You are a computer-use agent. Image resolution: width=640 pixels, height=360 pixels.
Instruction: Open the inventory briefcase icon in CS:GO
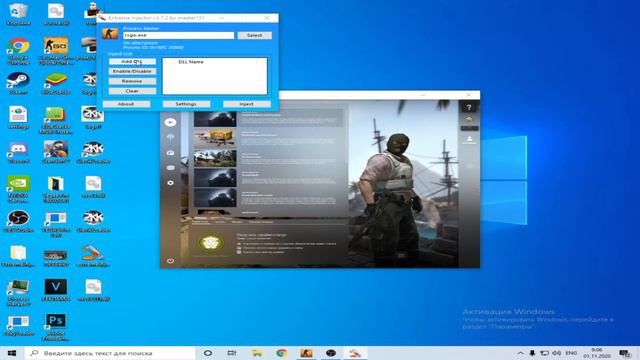(171, 153)
